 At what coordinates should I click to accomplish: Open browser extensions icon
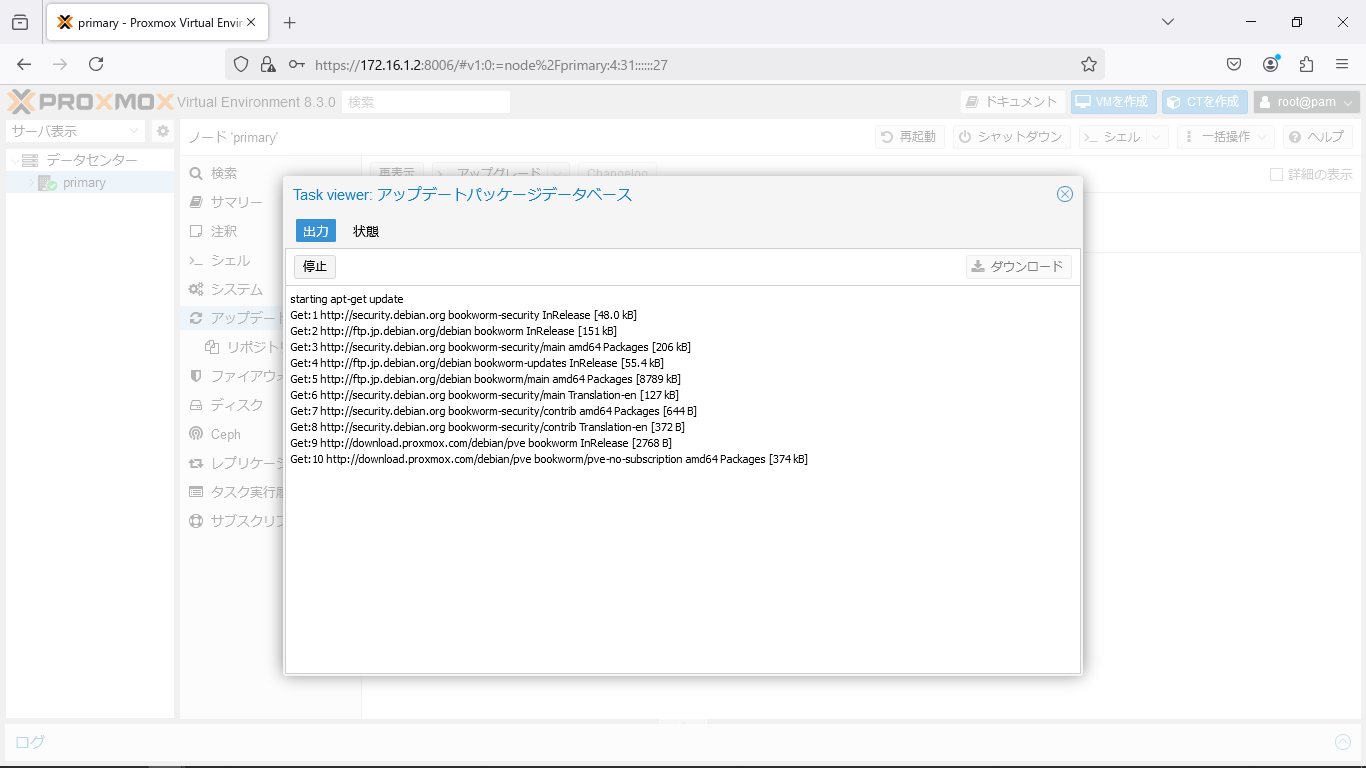(x=1306, y=64)
